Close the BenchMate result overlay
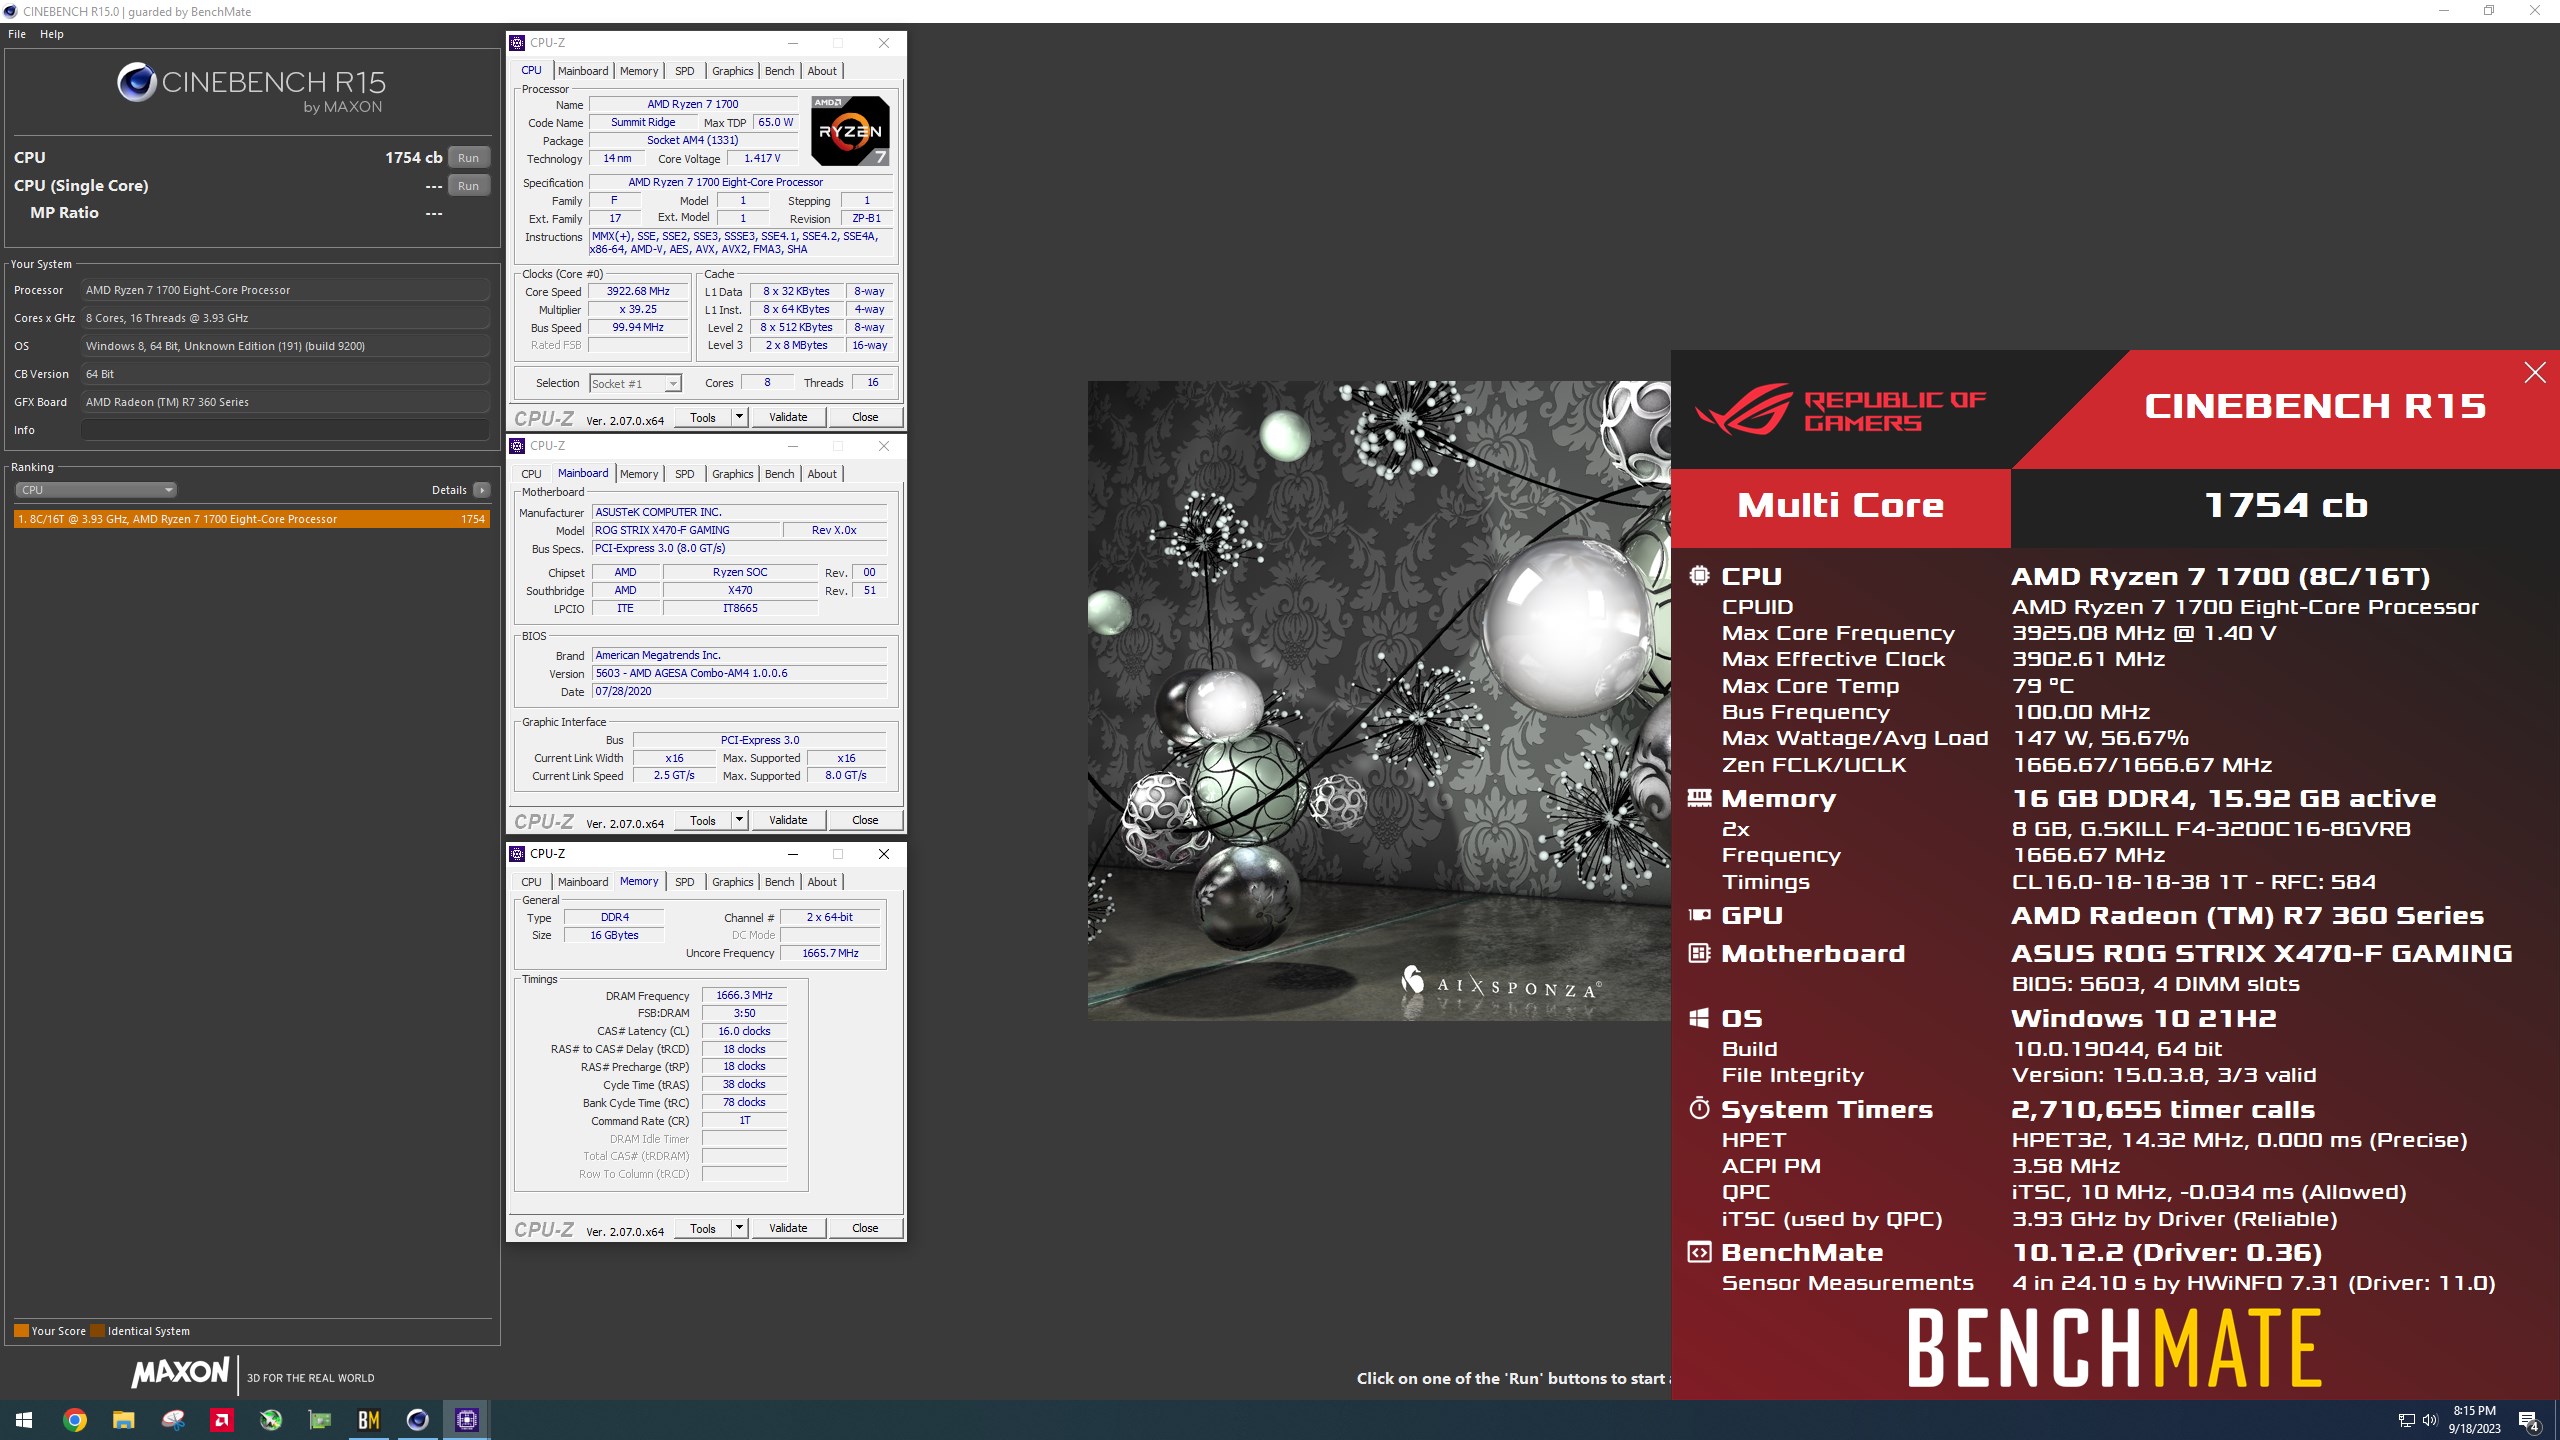The height and width of the screenshot is (1440, 2560). [2535, 373]
